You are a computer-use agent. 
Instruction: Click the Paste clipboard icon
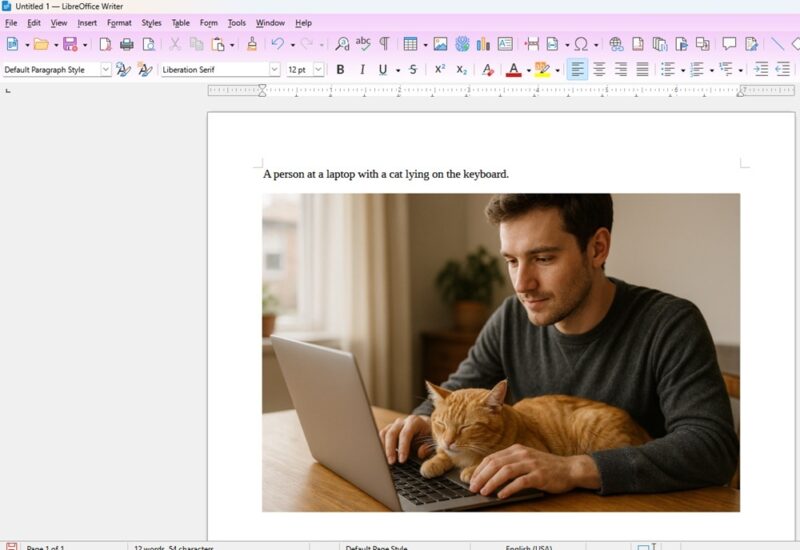point(218,44)
